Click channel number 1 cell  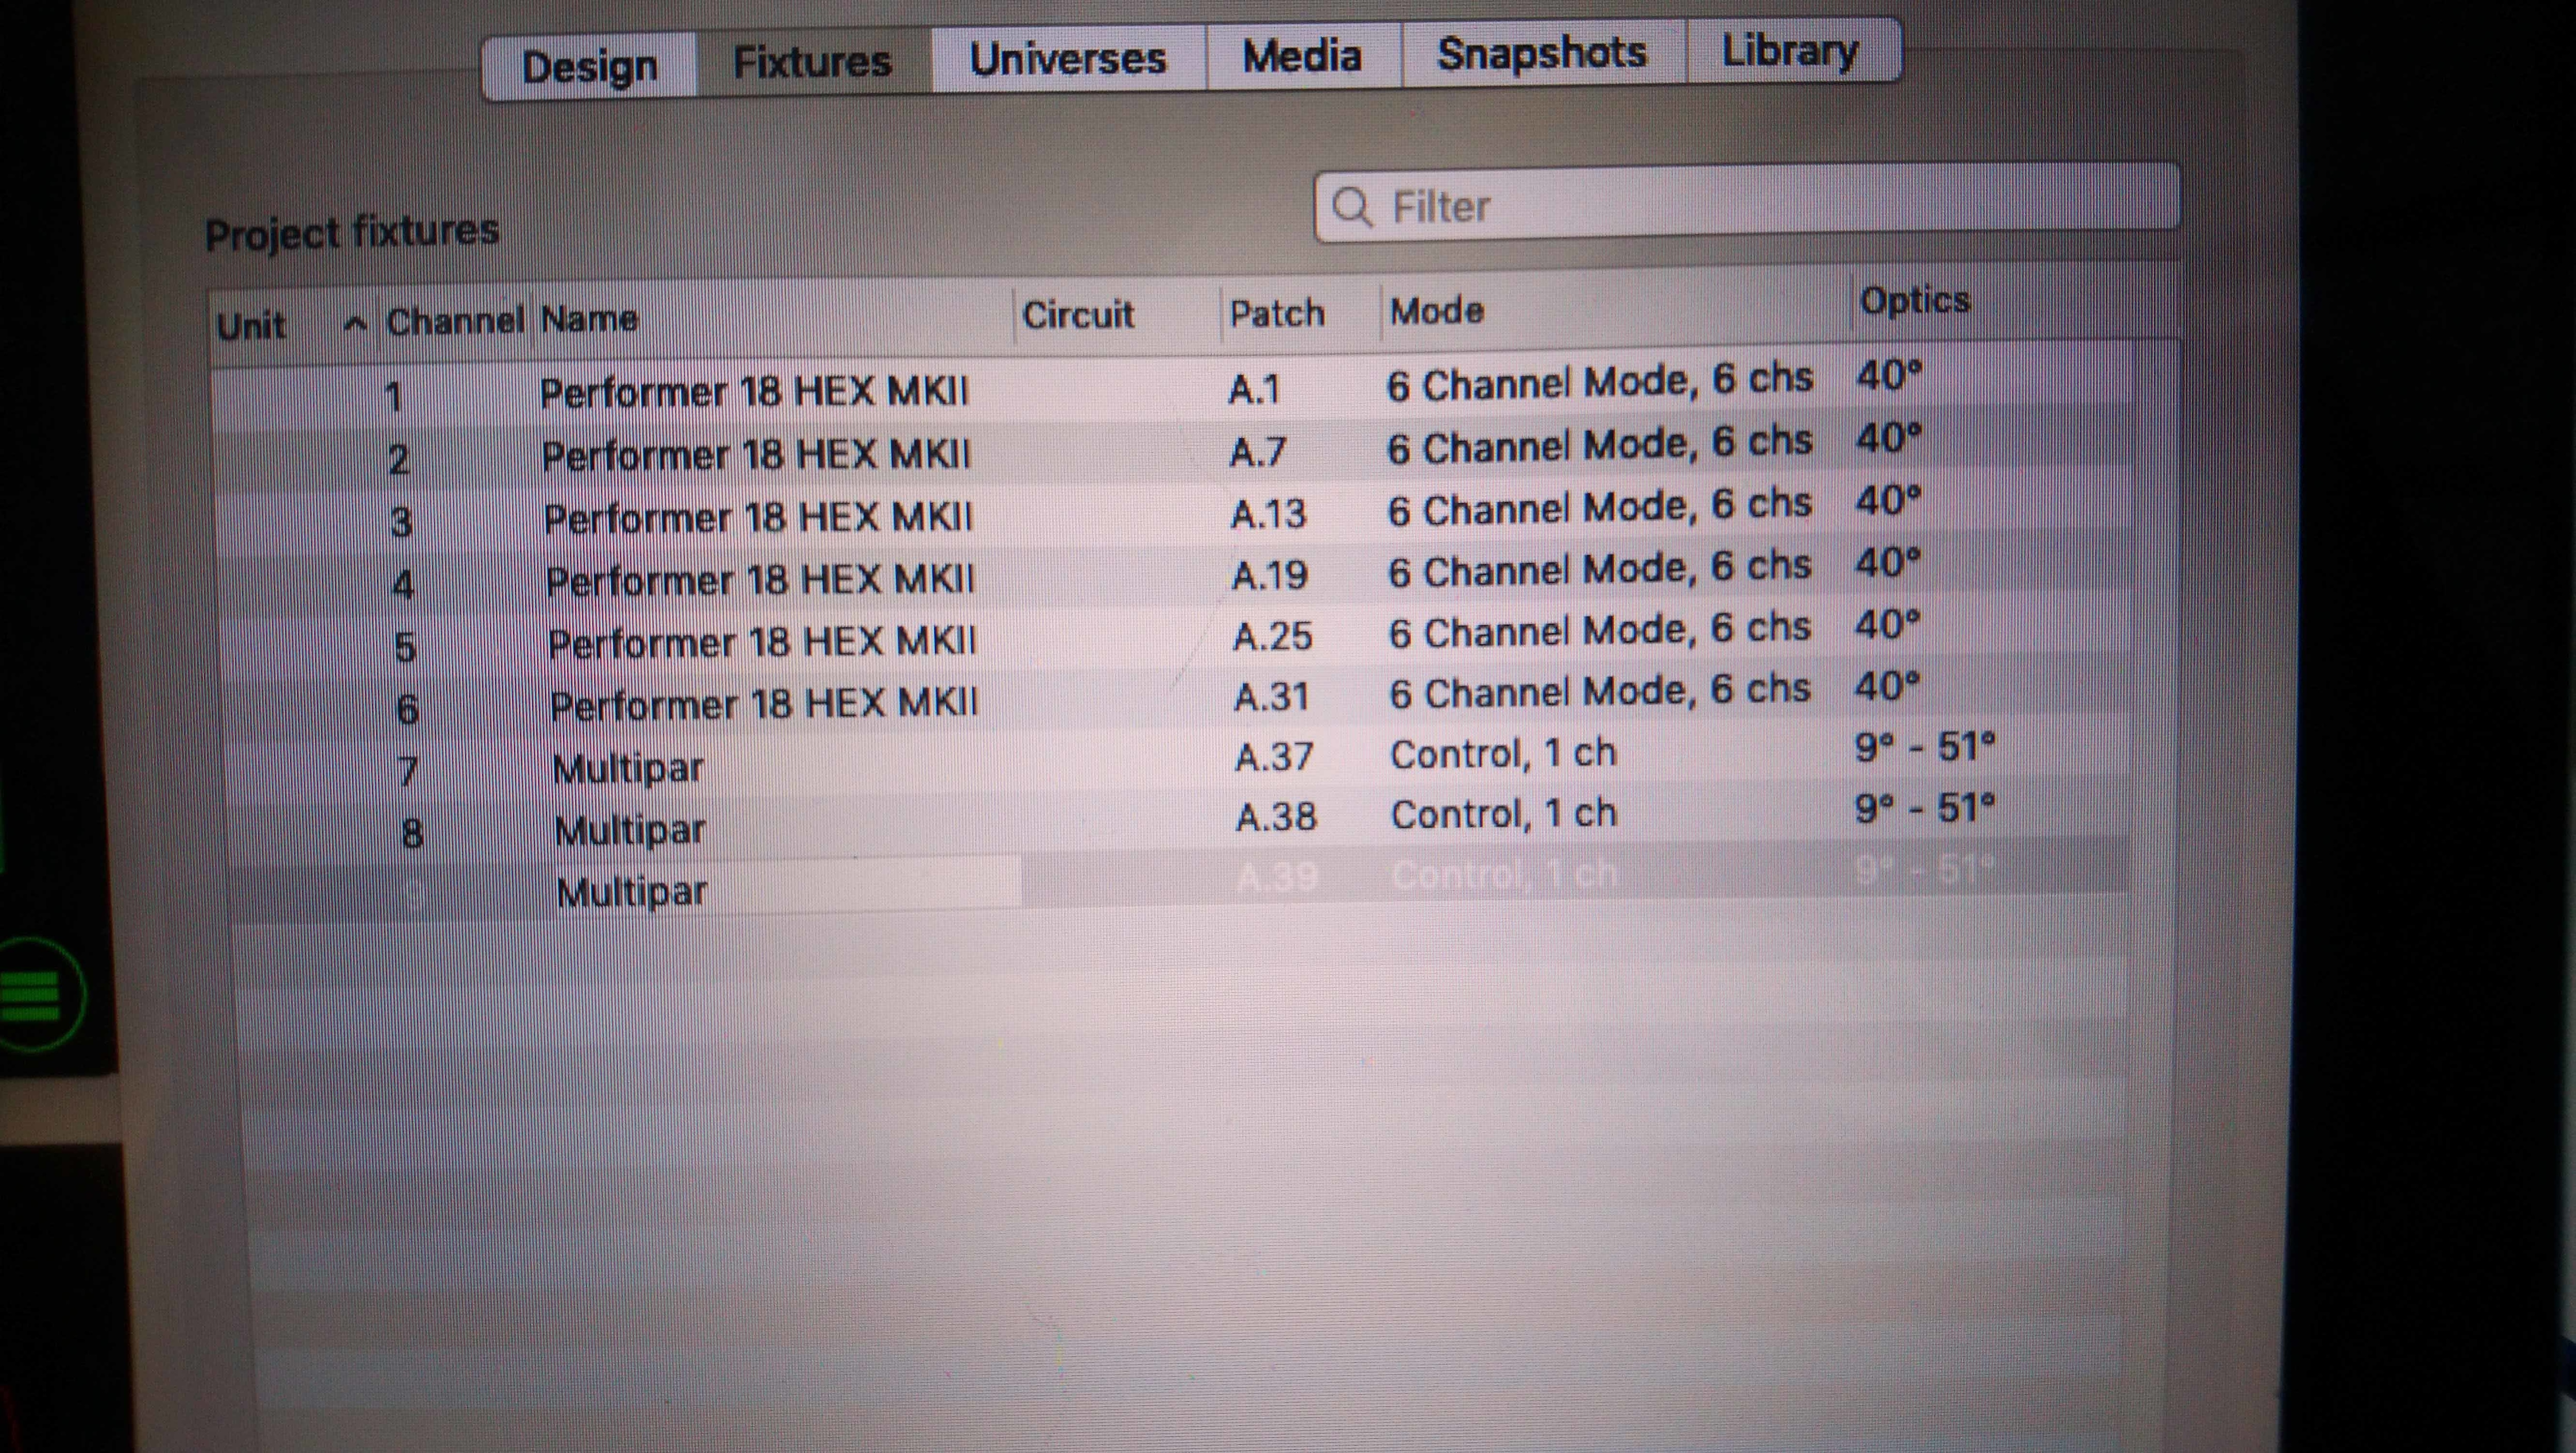click(x=393, y=397)
